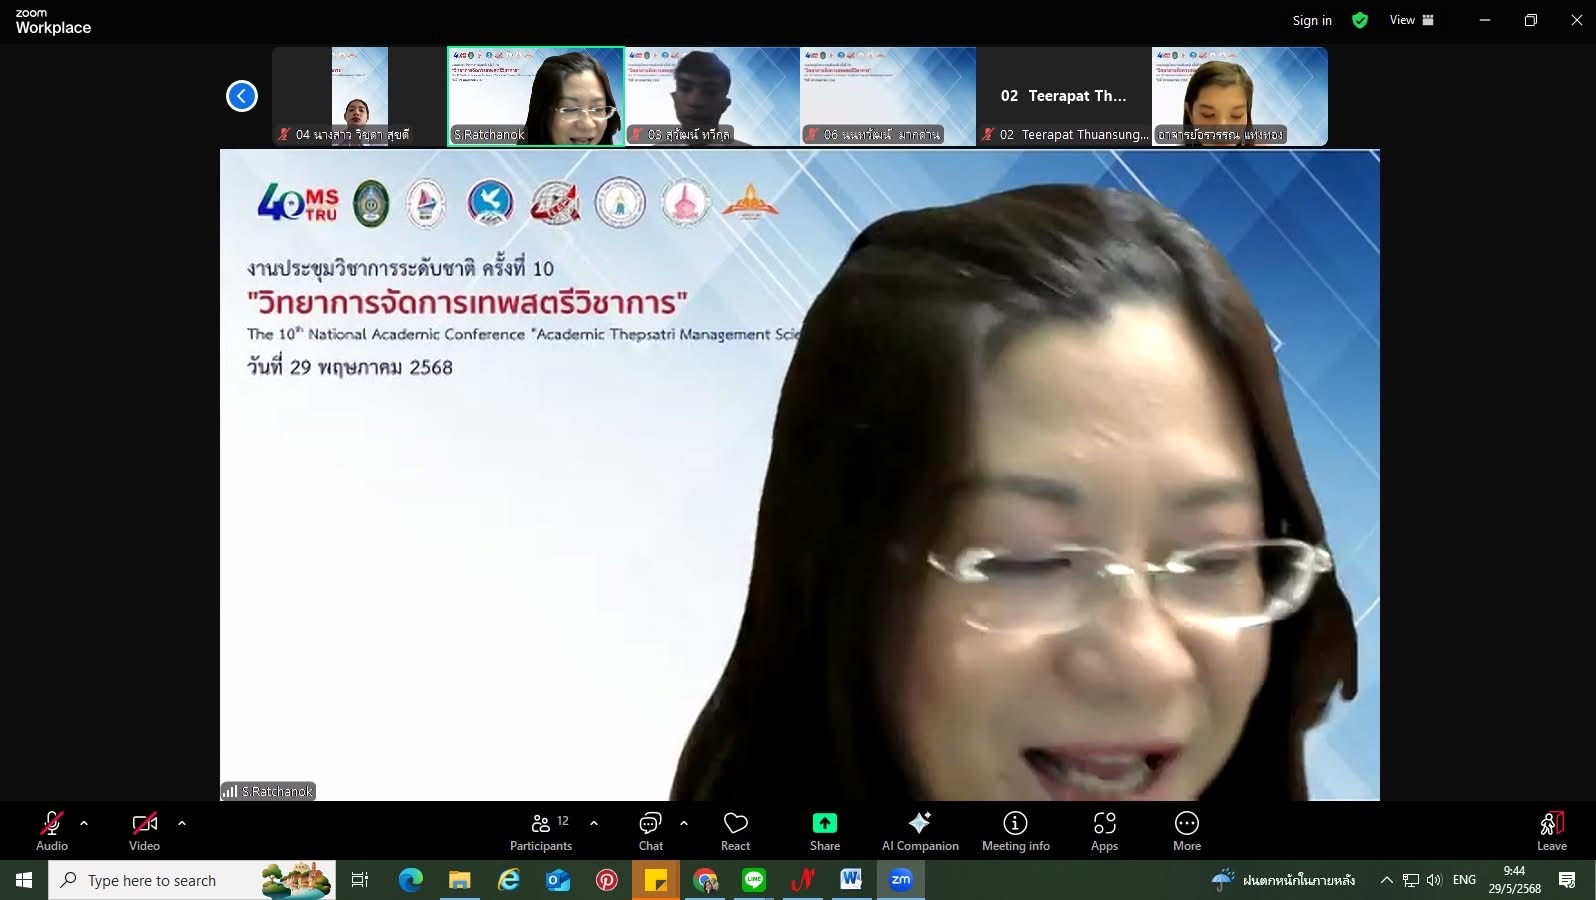Open the More options menu
The width and height of the screenshot is (1596, 900).
click(x=1186, y=831)
